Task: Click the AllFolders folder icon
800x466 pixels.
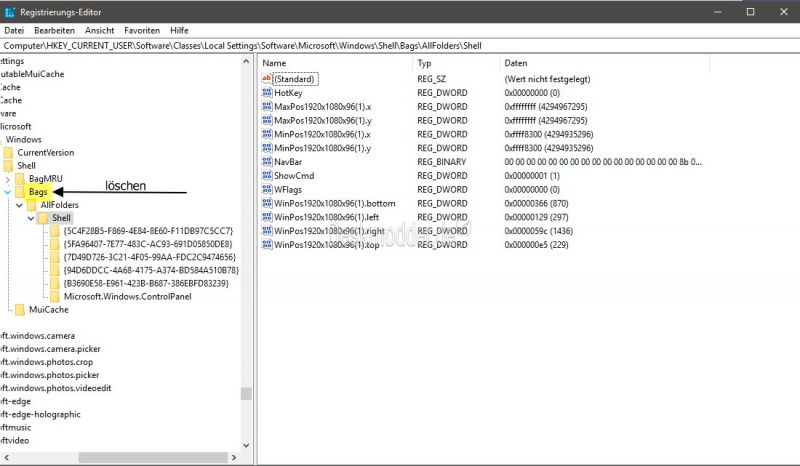Action: coord(32,205)
